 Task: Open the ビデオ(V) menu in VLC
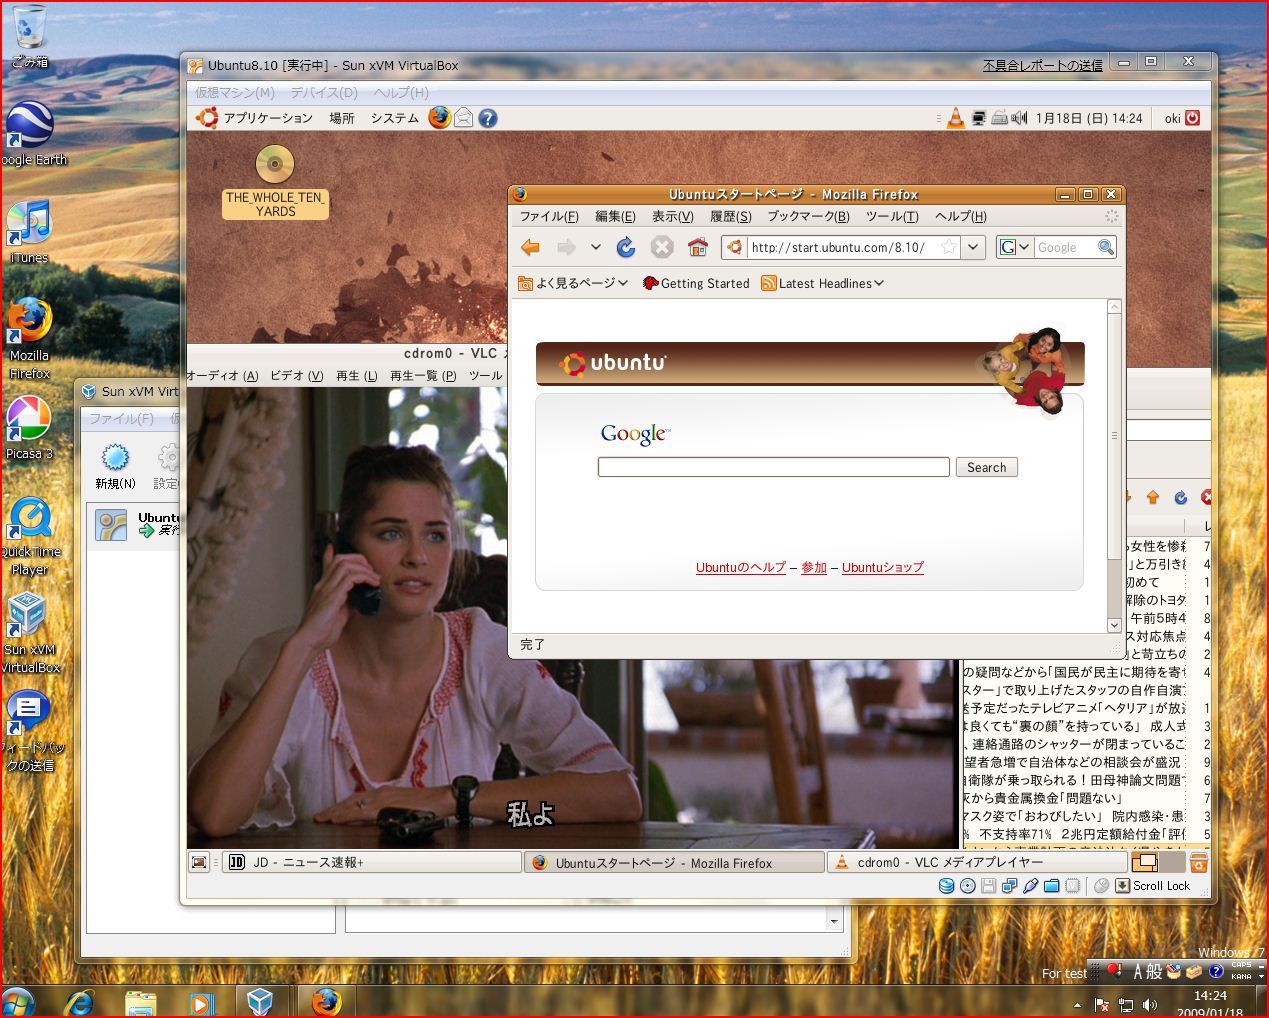click(297, 375)
